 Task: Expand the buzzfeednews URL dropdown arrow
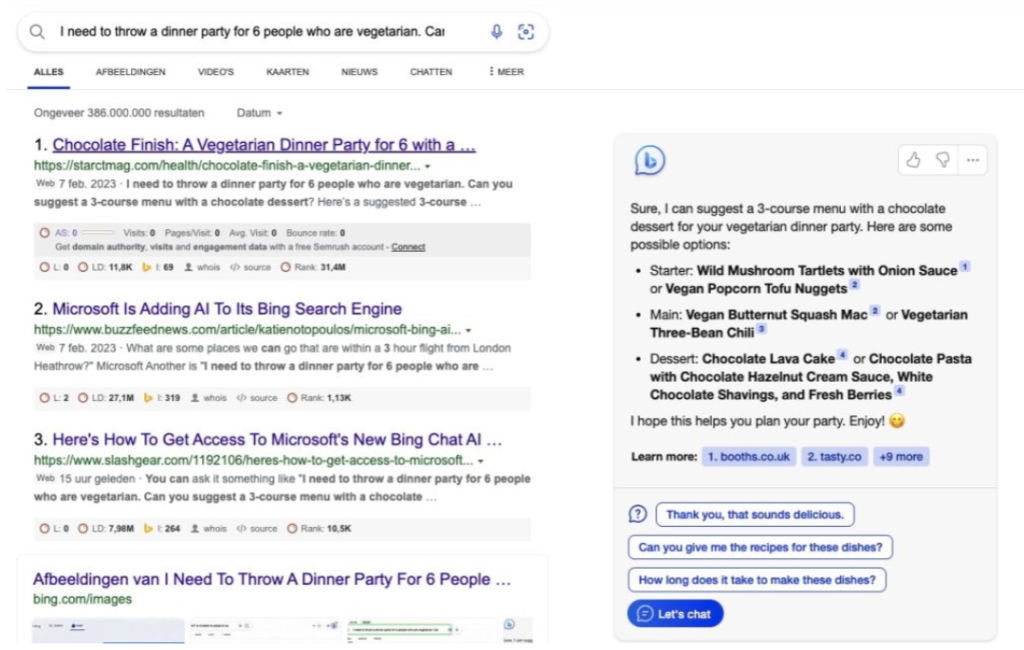(x=468, y=330)
